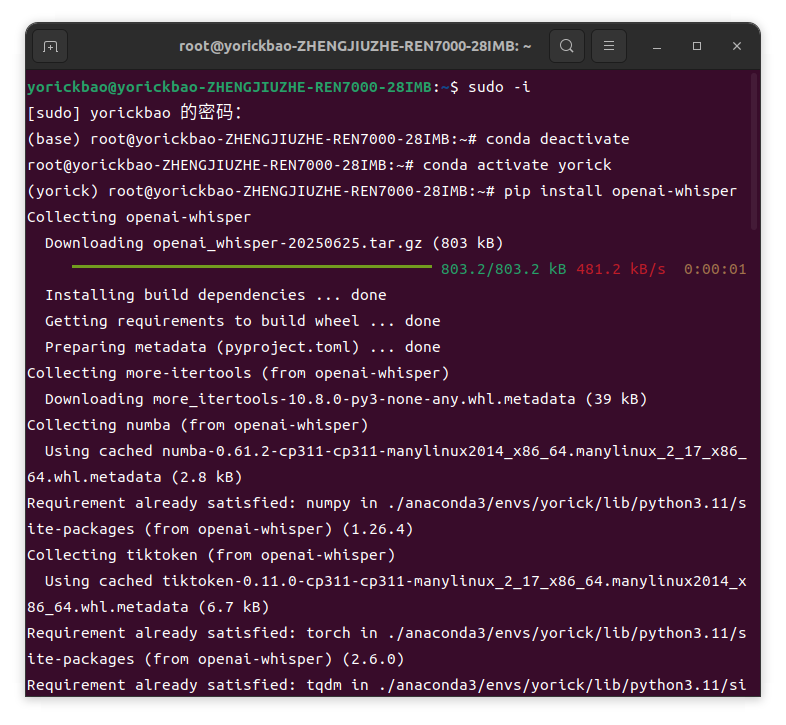786x725 pixels.
Task: Maximize the terminal window
Action: tap(697, 46)
